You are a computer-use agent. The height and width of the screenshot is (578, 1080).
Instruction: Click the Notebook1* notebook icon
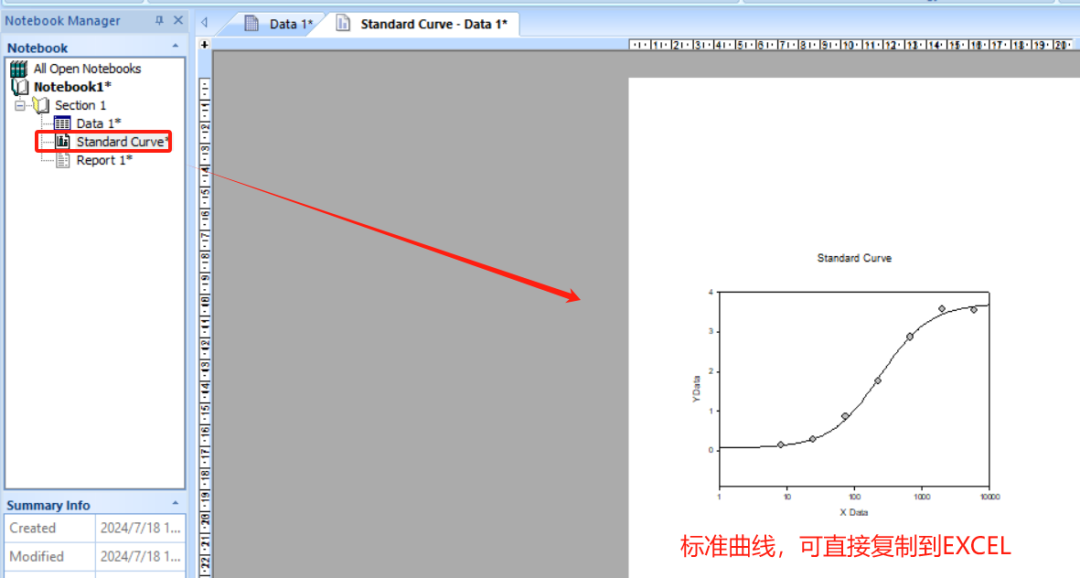[x=20, y=87]
